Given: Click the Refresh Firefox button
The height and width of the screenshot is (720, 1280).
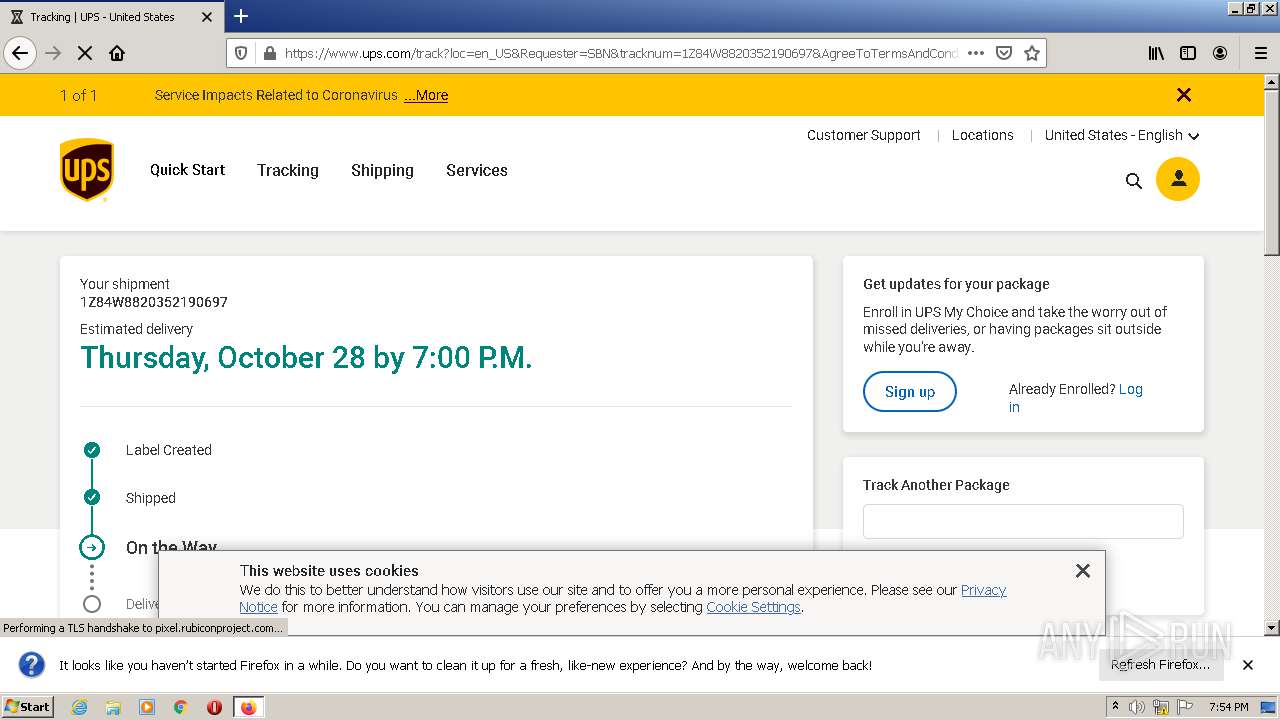Looking at the screenshot, I should click(1160, 665).
